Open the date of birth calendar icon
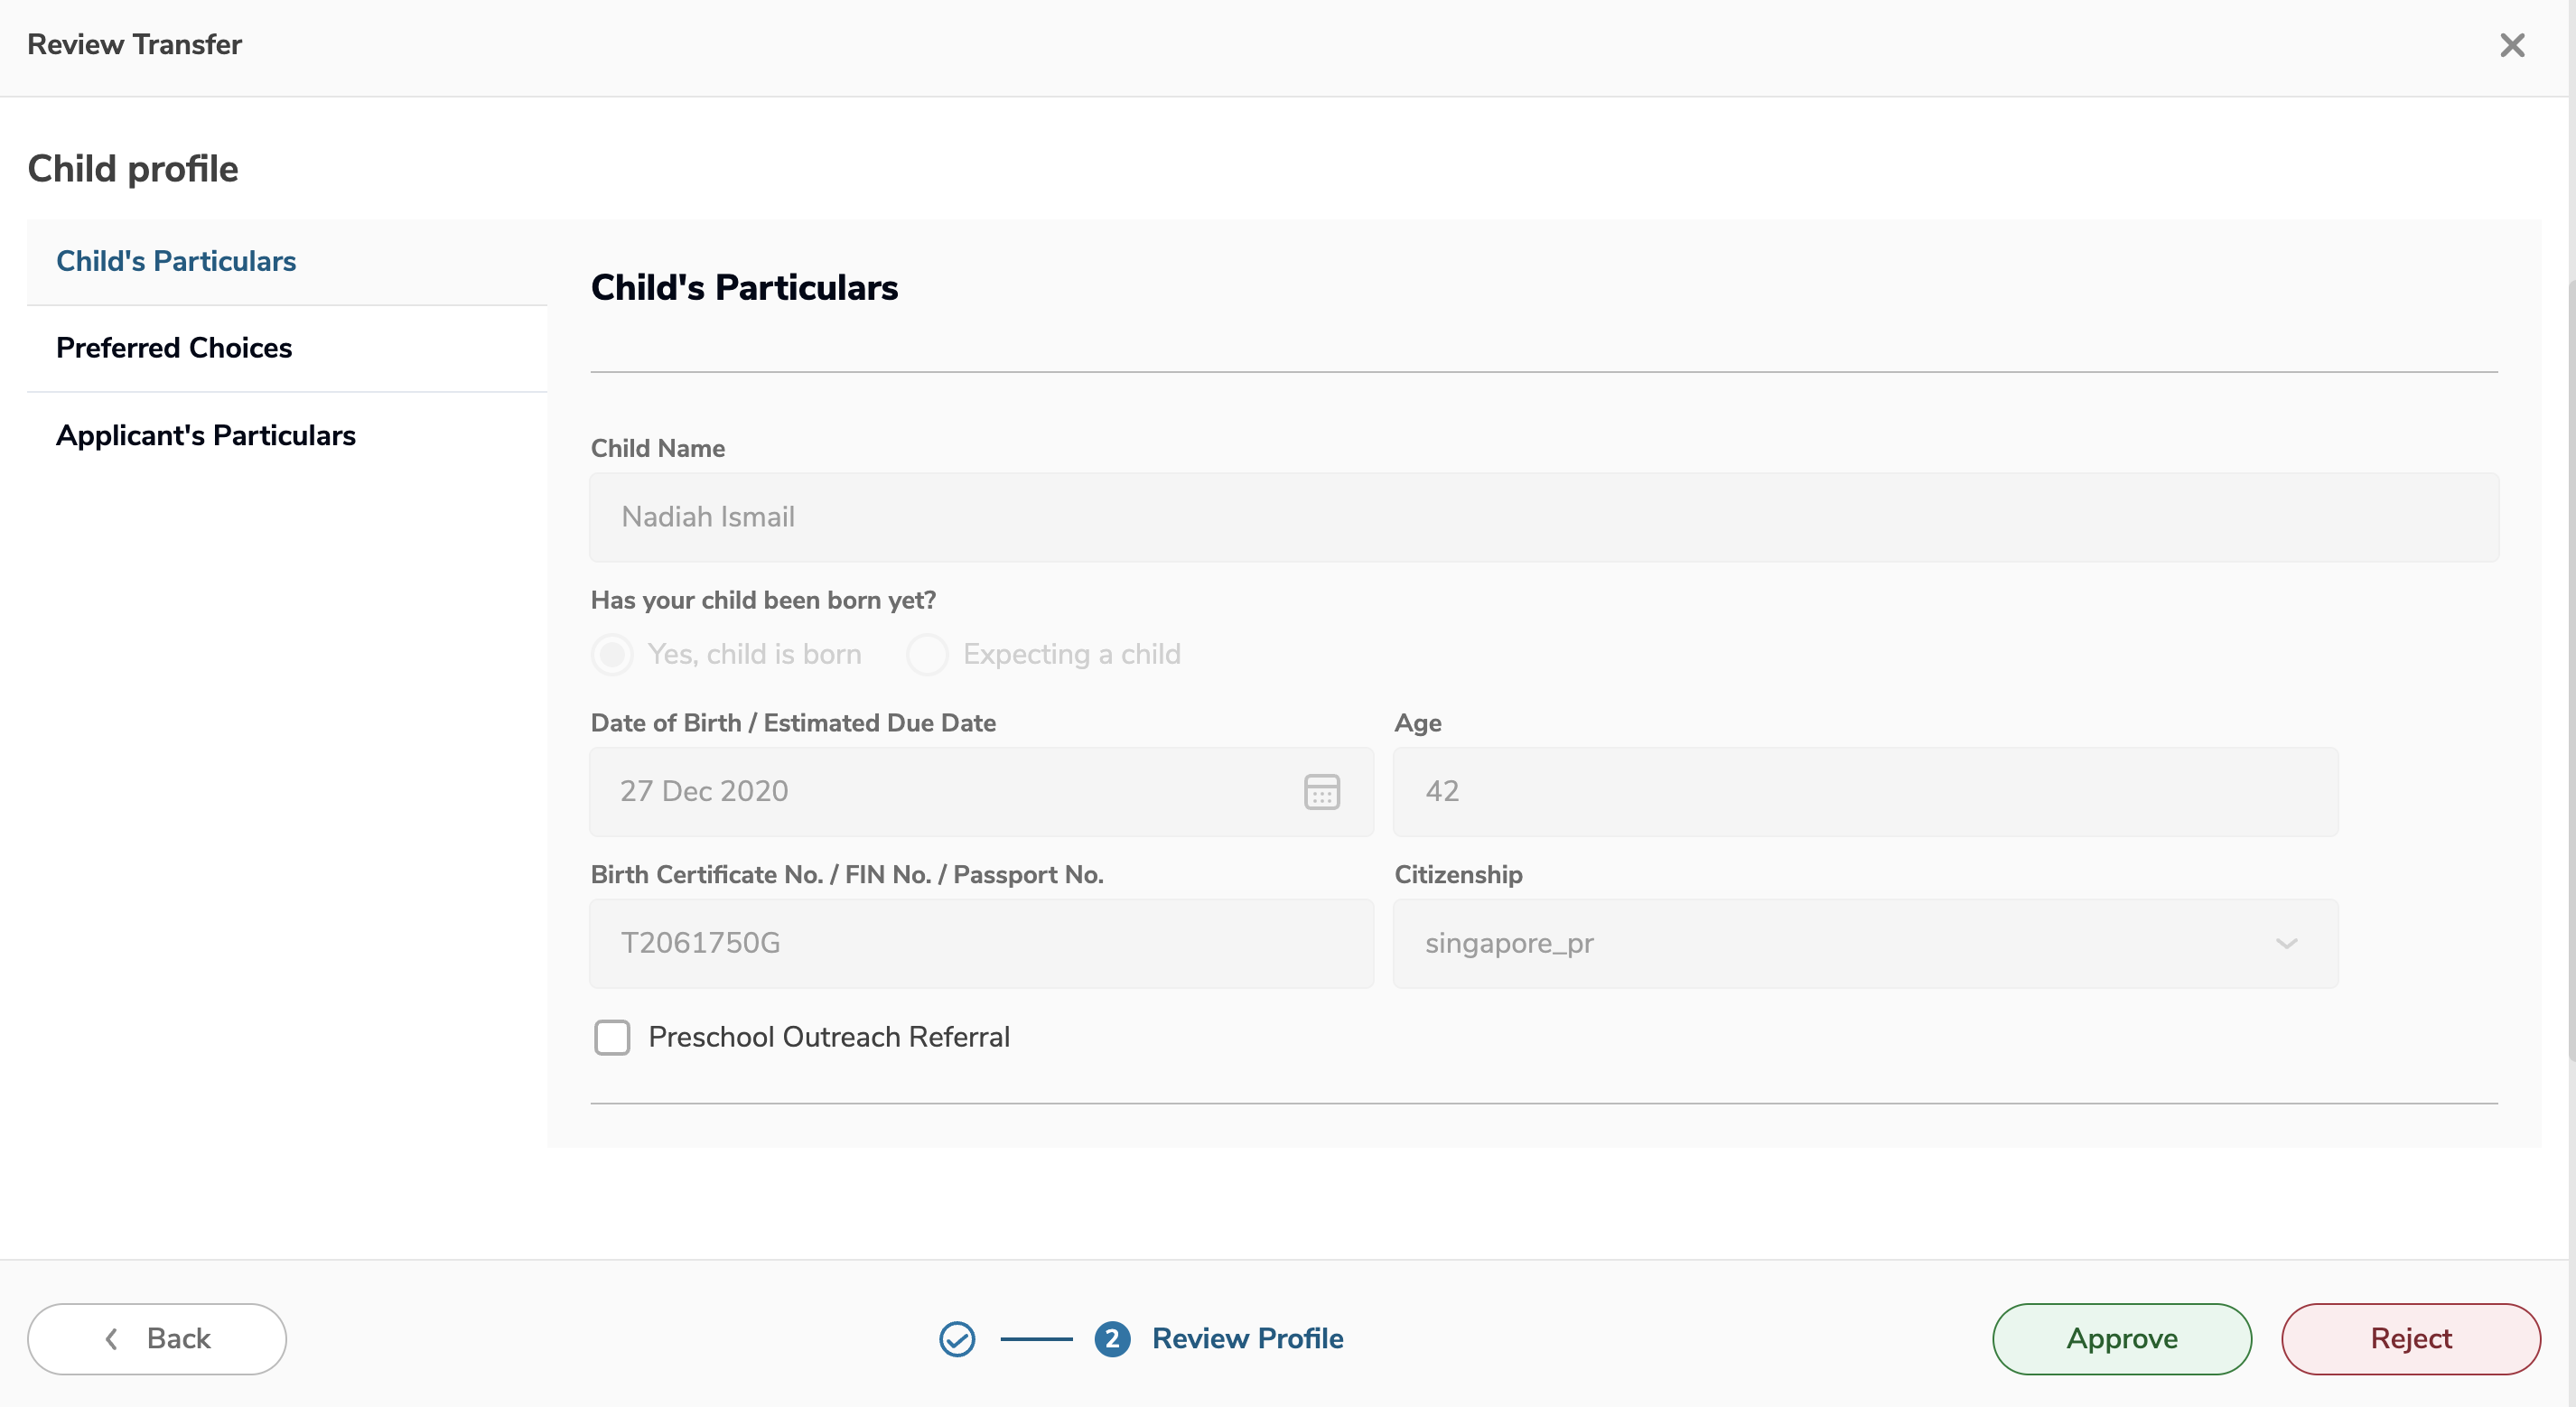Screen dimensions: 2576x1407 pos(1321,791)
